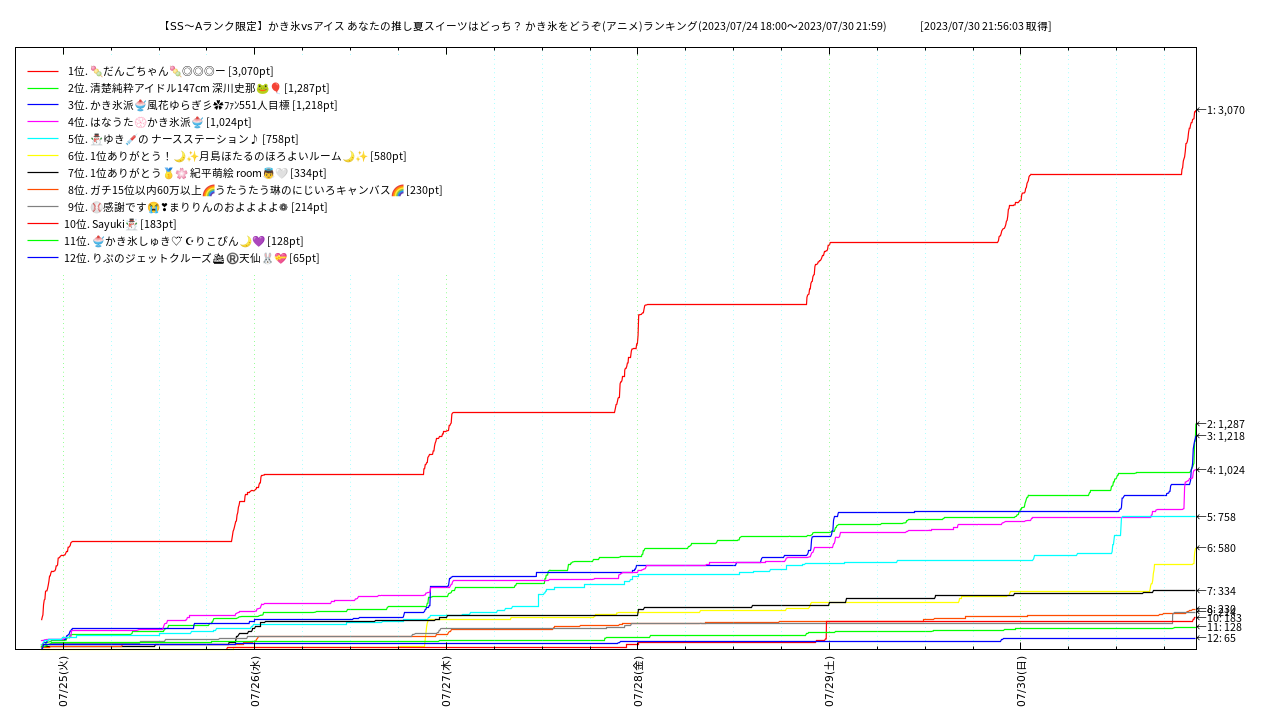Viewport: 1280px width, 720px height.
Task: Select legend entry '6位. 月島ほたるのほろよいルーム'
Action: tap(237, 156)
